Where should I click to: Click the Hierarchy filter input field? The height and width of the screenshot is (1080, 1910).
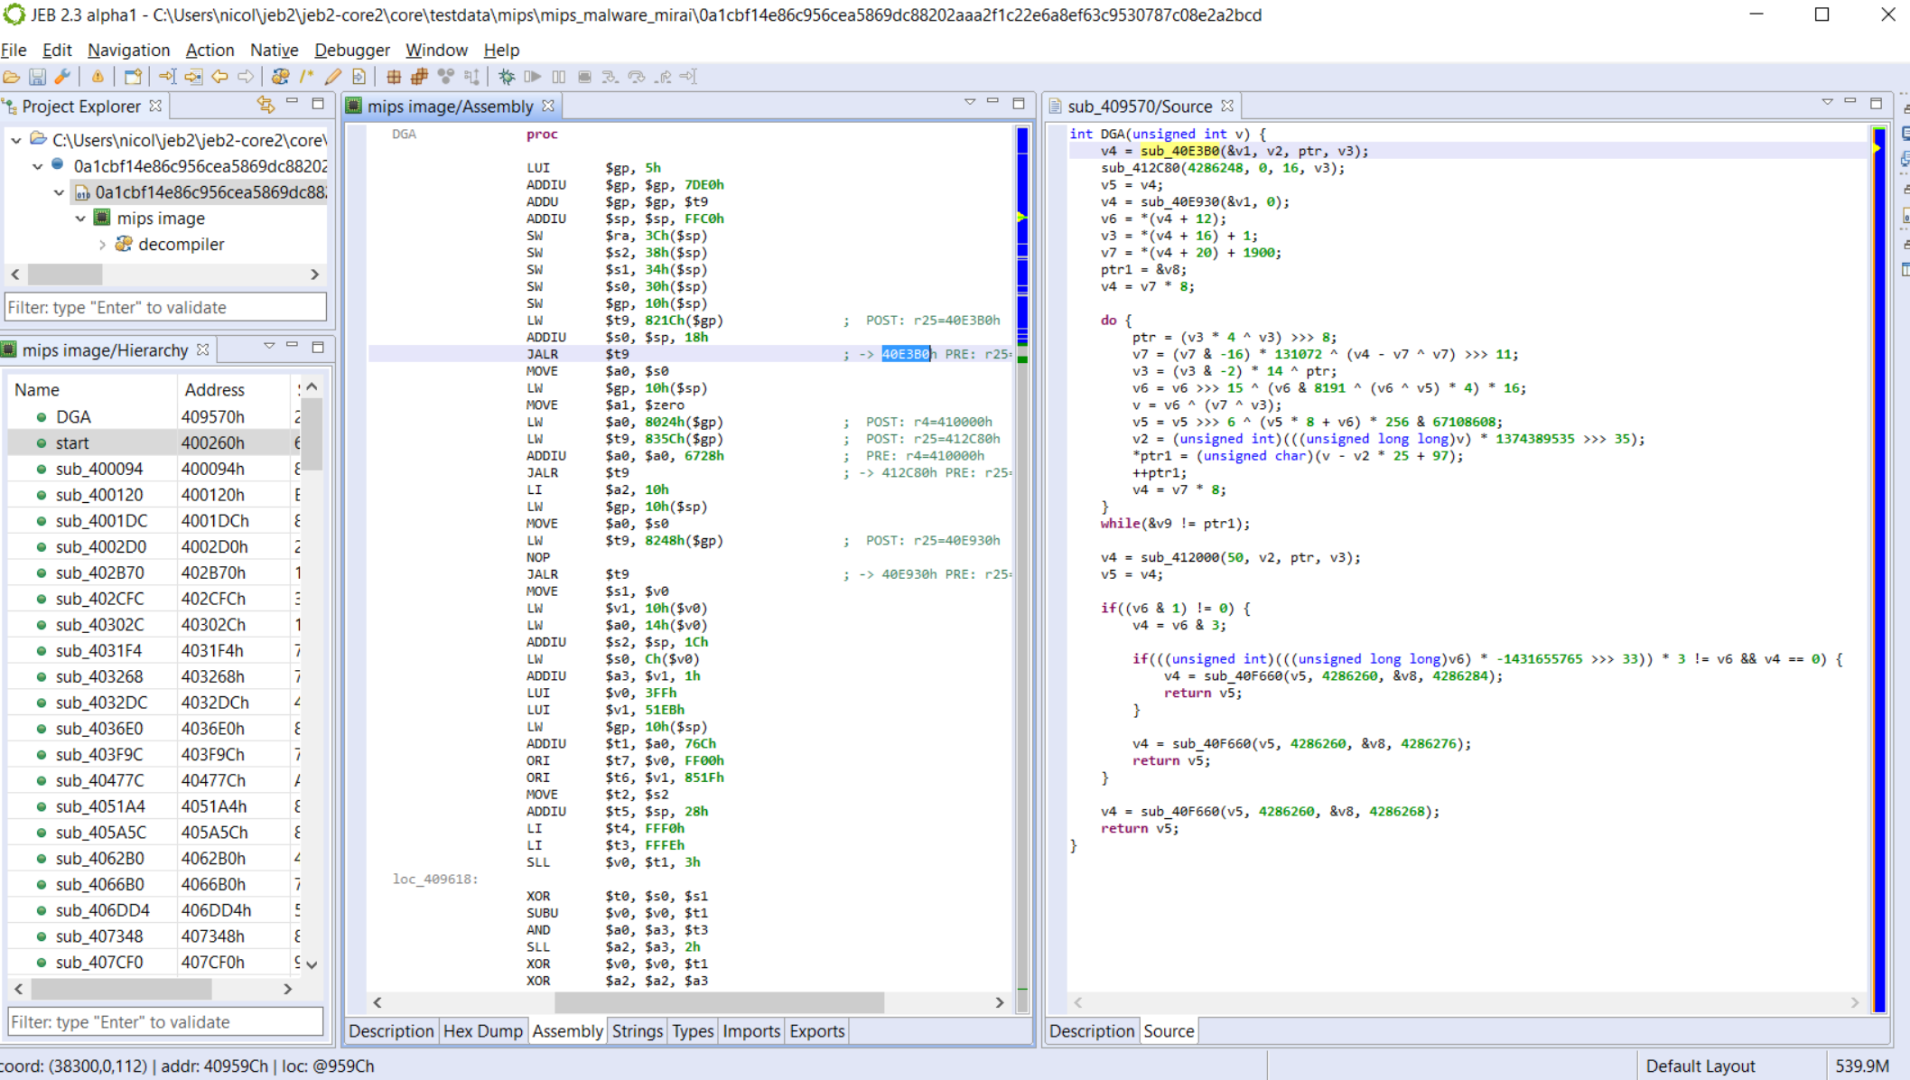(166, 1022)
